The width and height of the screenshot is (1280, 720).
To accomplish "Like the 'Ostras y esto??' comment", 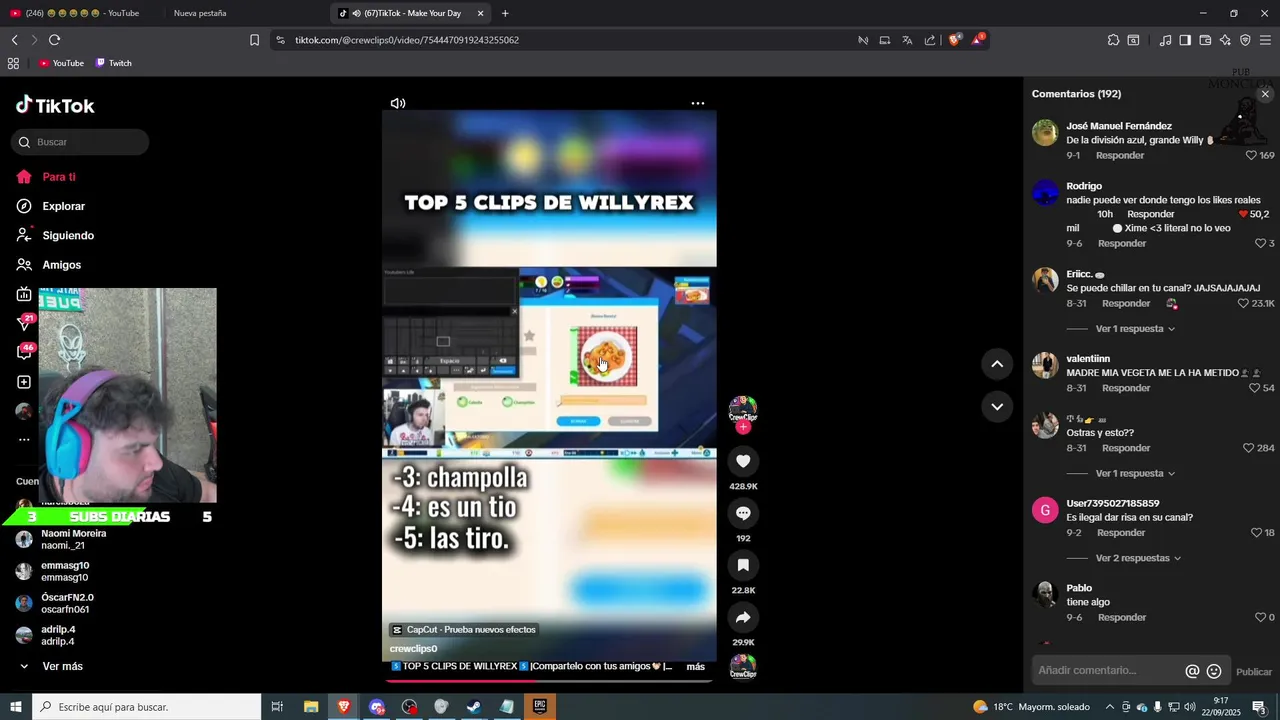I will tap(1248, 448).
